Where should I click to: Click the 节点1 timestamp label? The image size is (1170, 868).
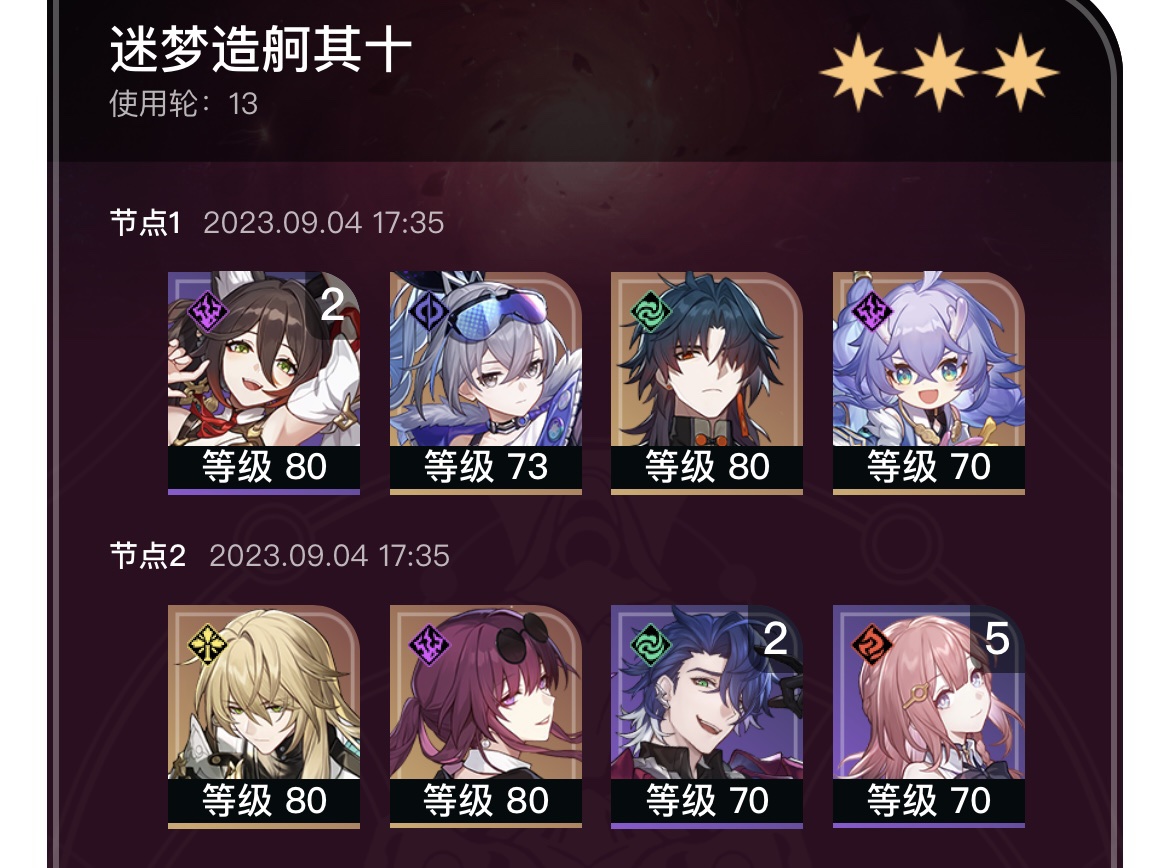tap(323, 223)
